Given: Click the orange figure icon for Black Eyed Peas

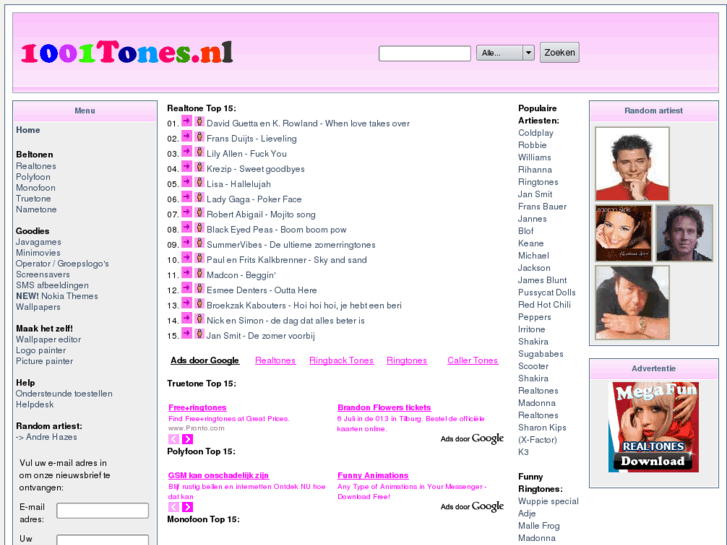Looking at the screenshot, I should coord(199,227).
